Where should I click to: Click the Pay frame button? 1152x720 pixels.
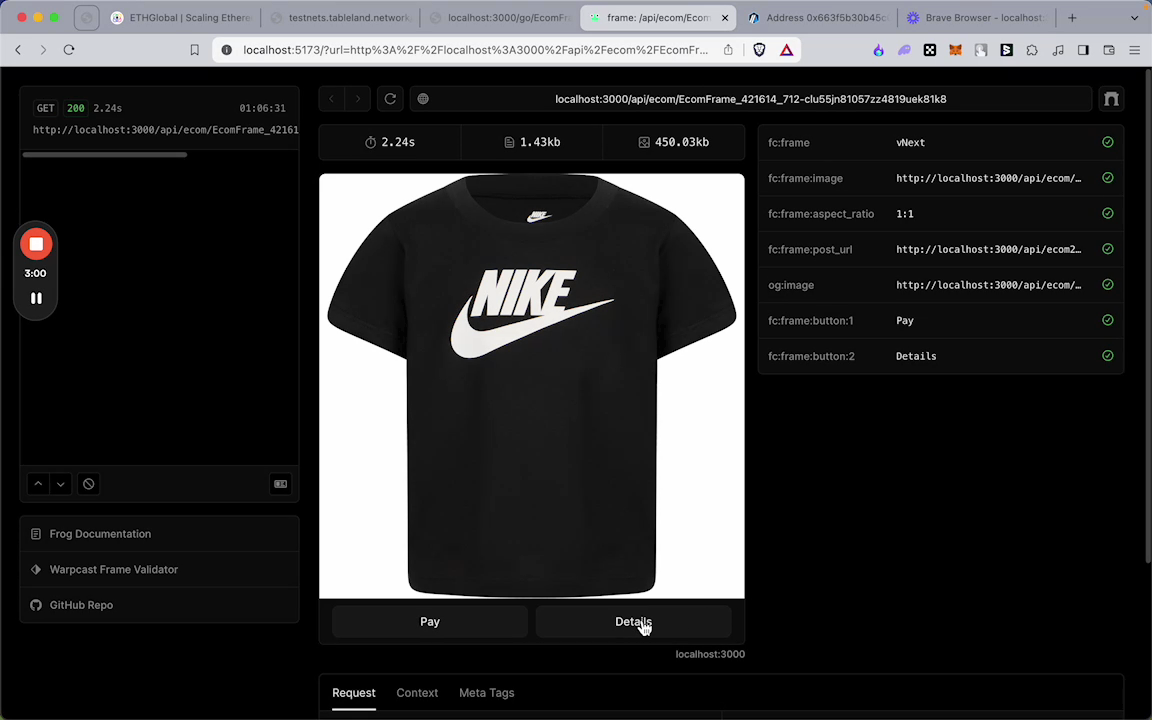(430, 622)
